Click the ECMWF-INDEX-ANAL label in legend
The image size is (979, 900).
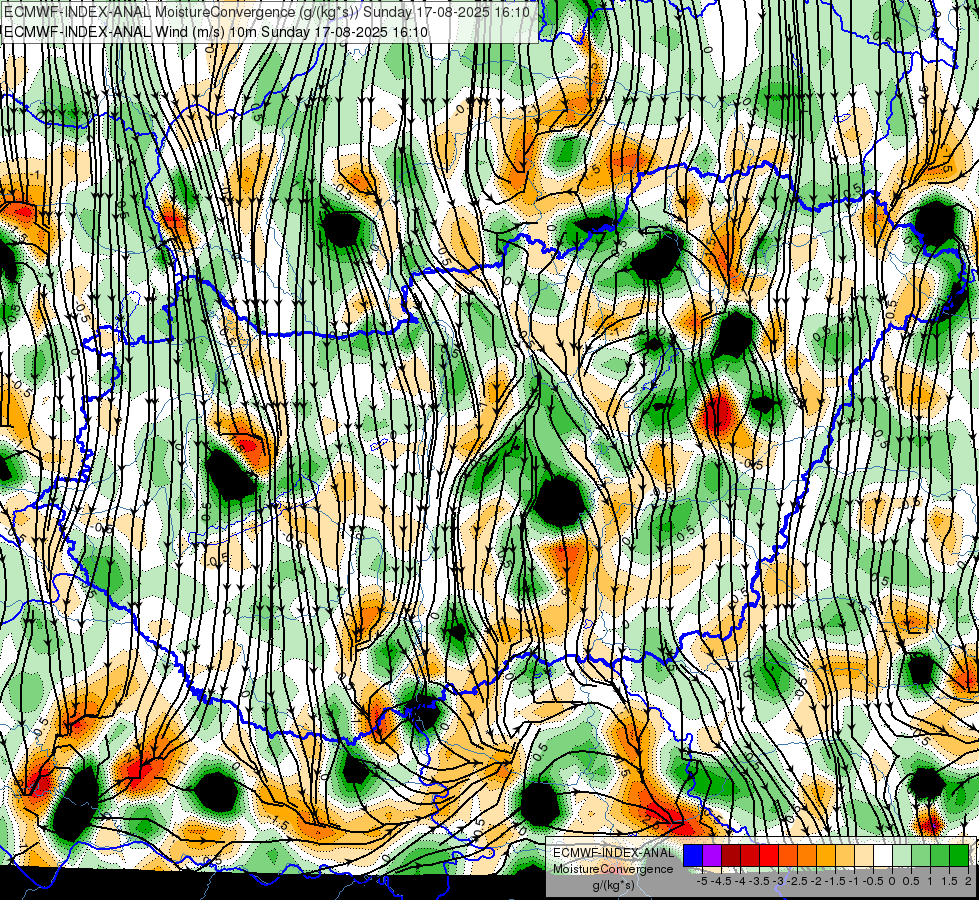[613, 853]
